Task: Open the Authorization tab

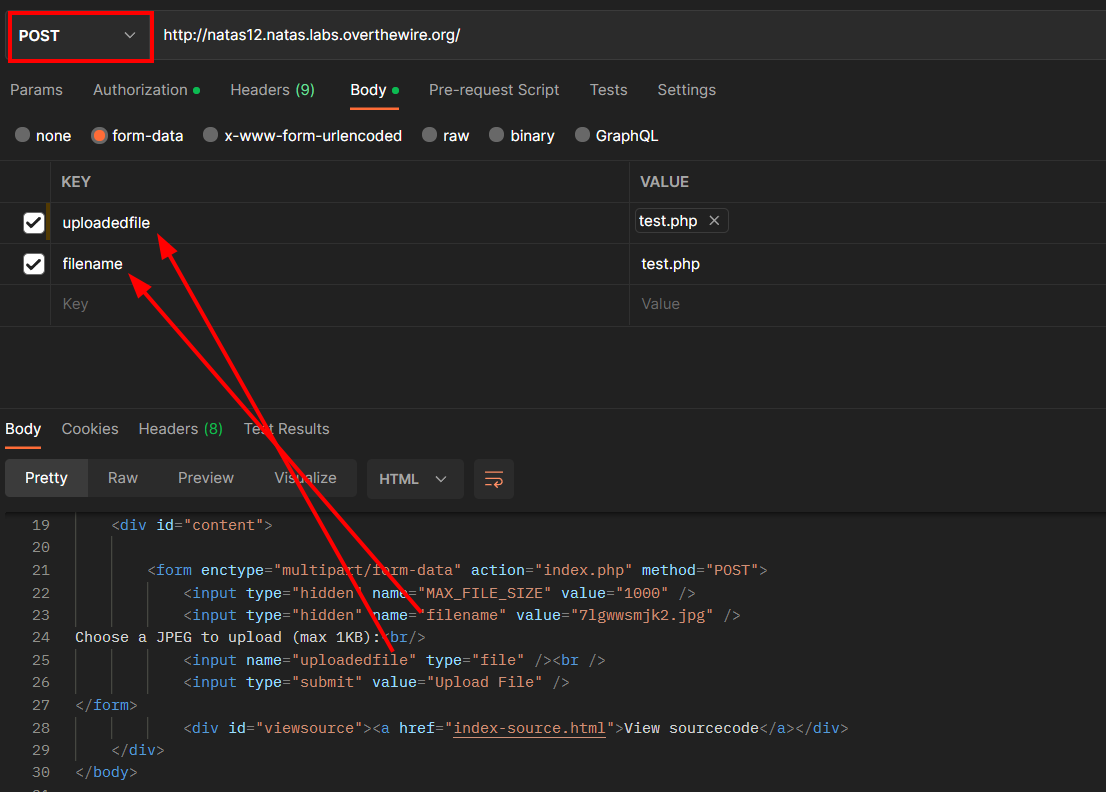Action: [x=141, y=90]
